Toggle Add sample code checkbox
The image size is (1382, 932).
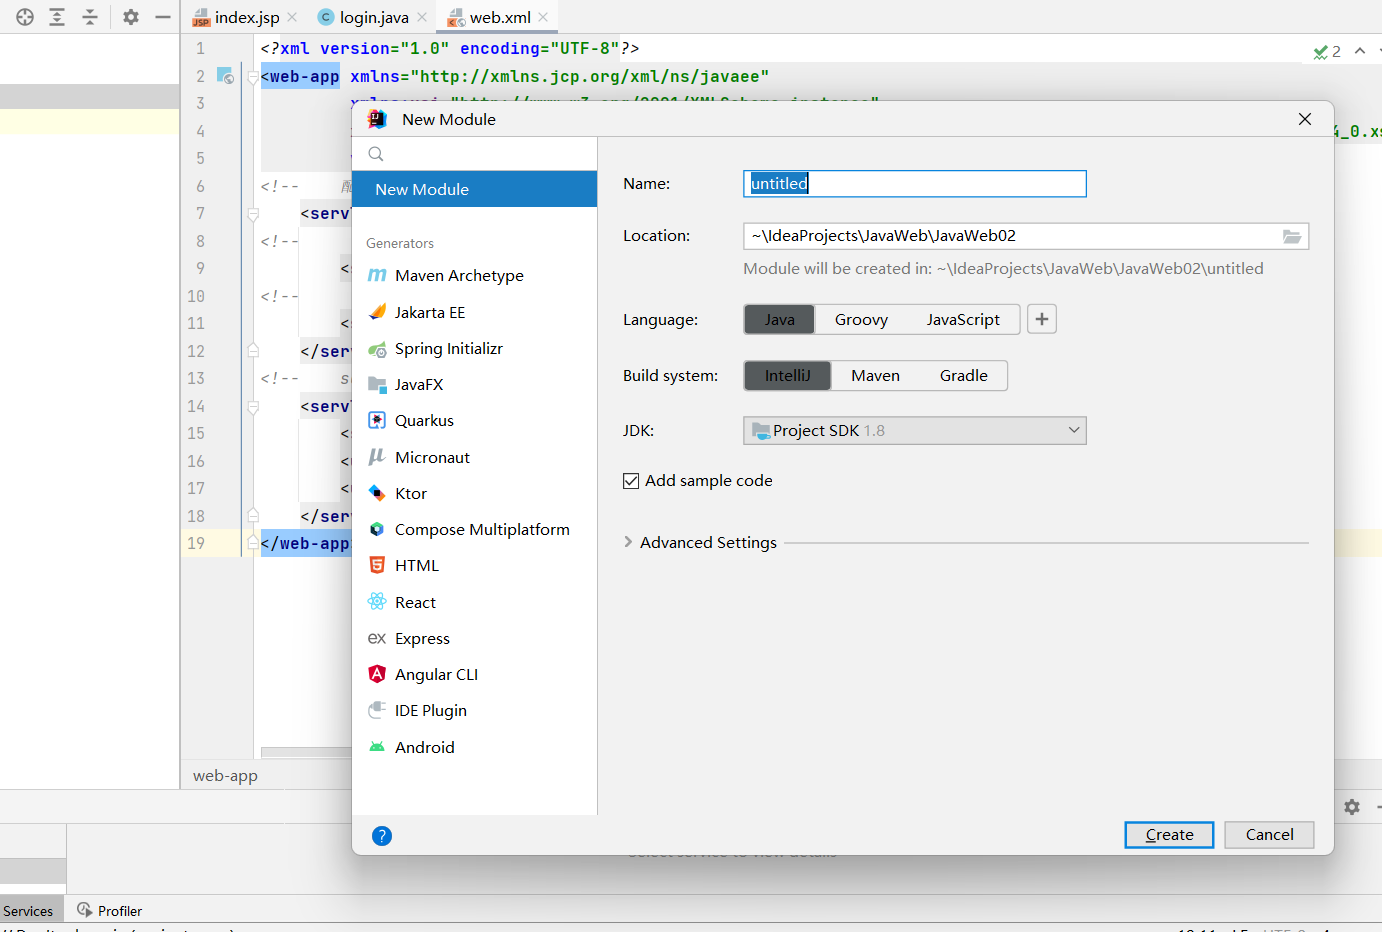pyautogui.click(x=631, y=481)
